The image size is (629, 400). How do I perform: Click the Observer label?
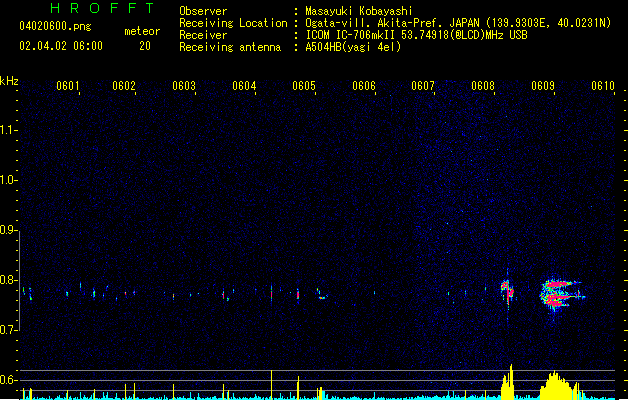(x=203, y=11)
